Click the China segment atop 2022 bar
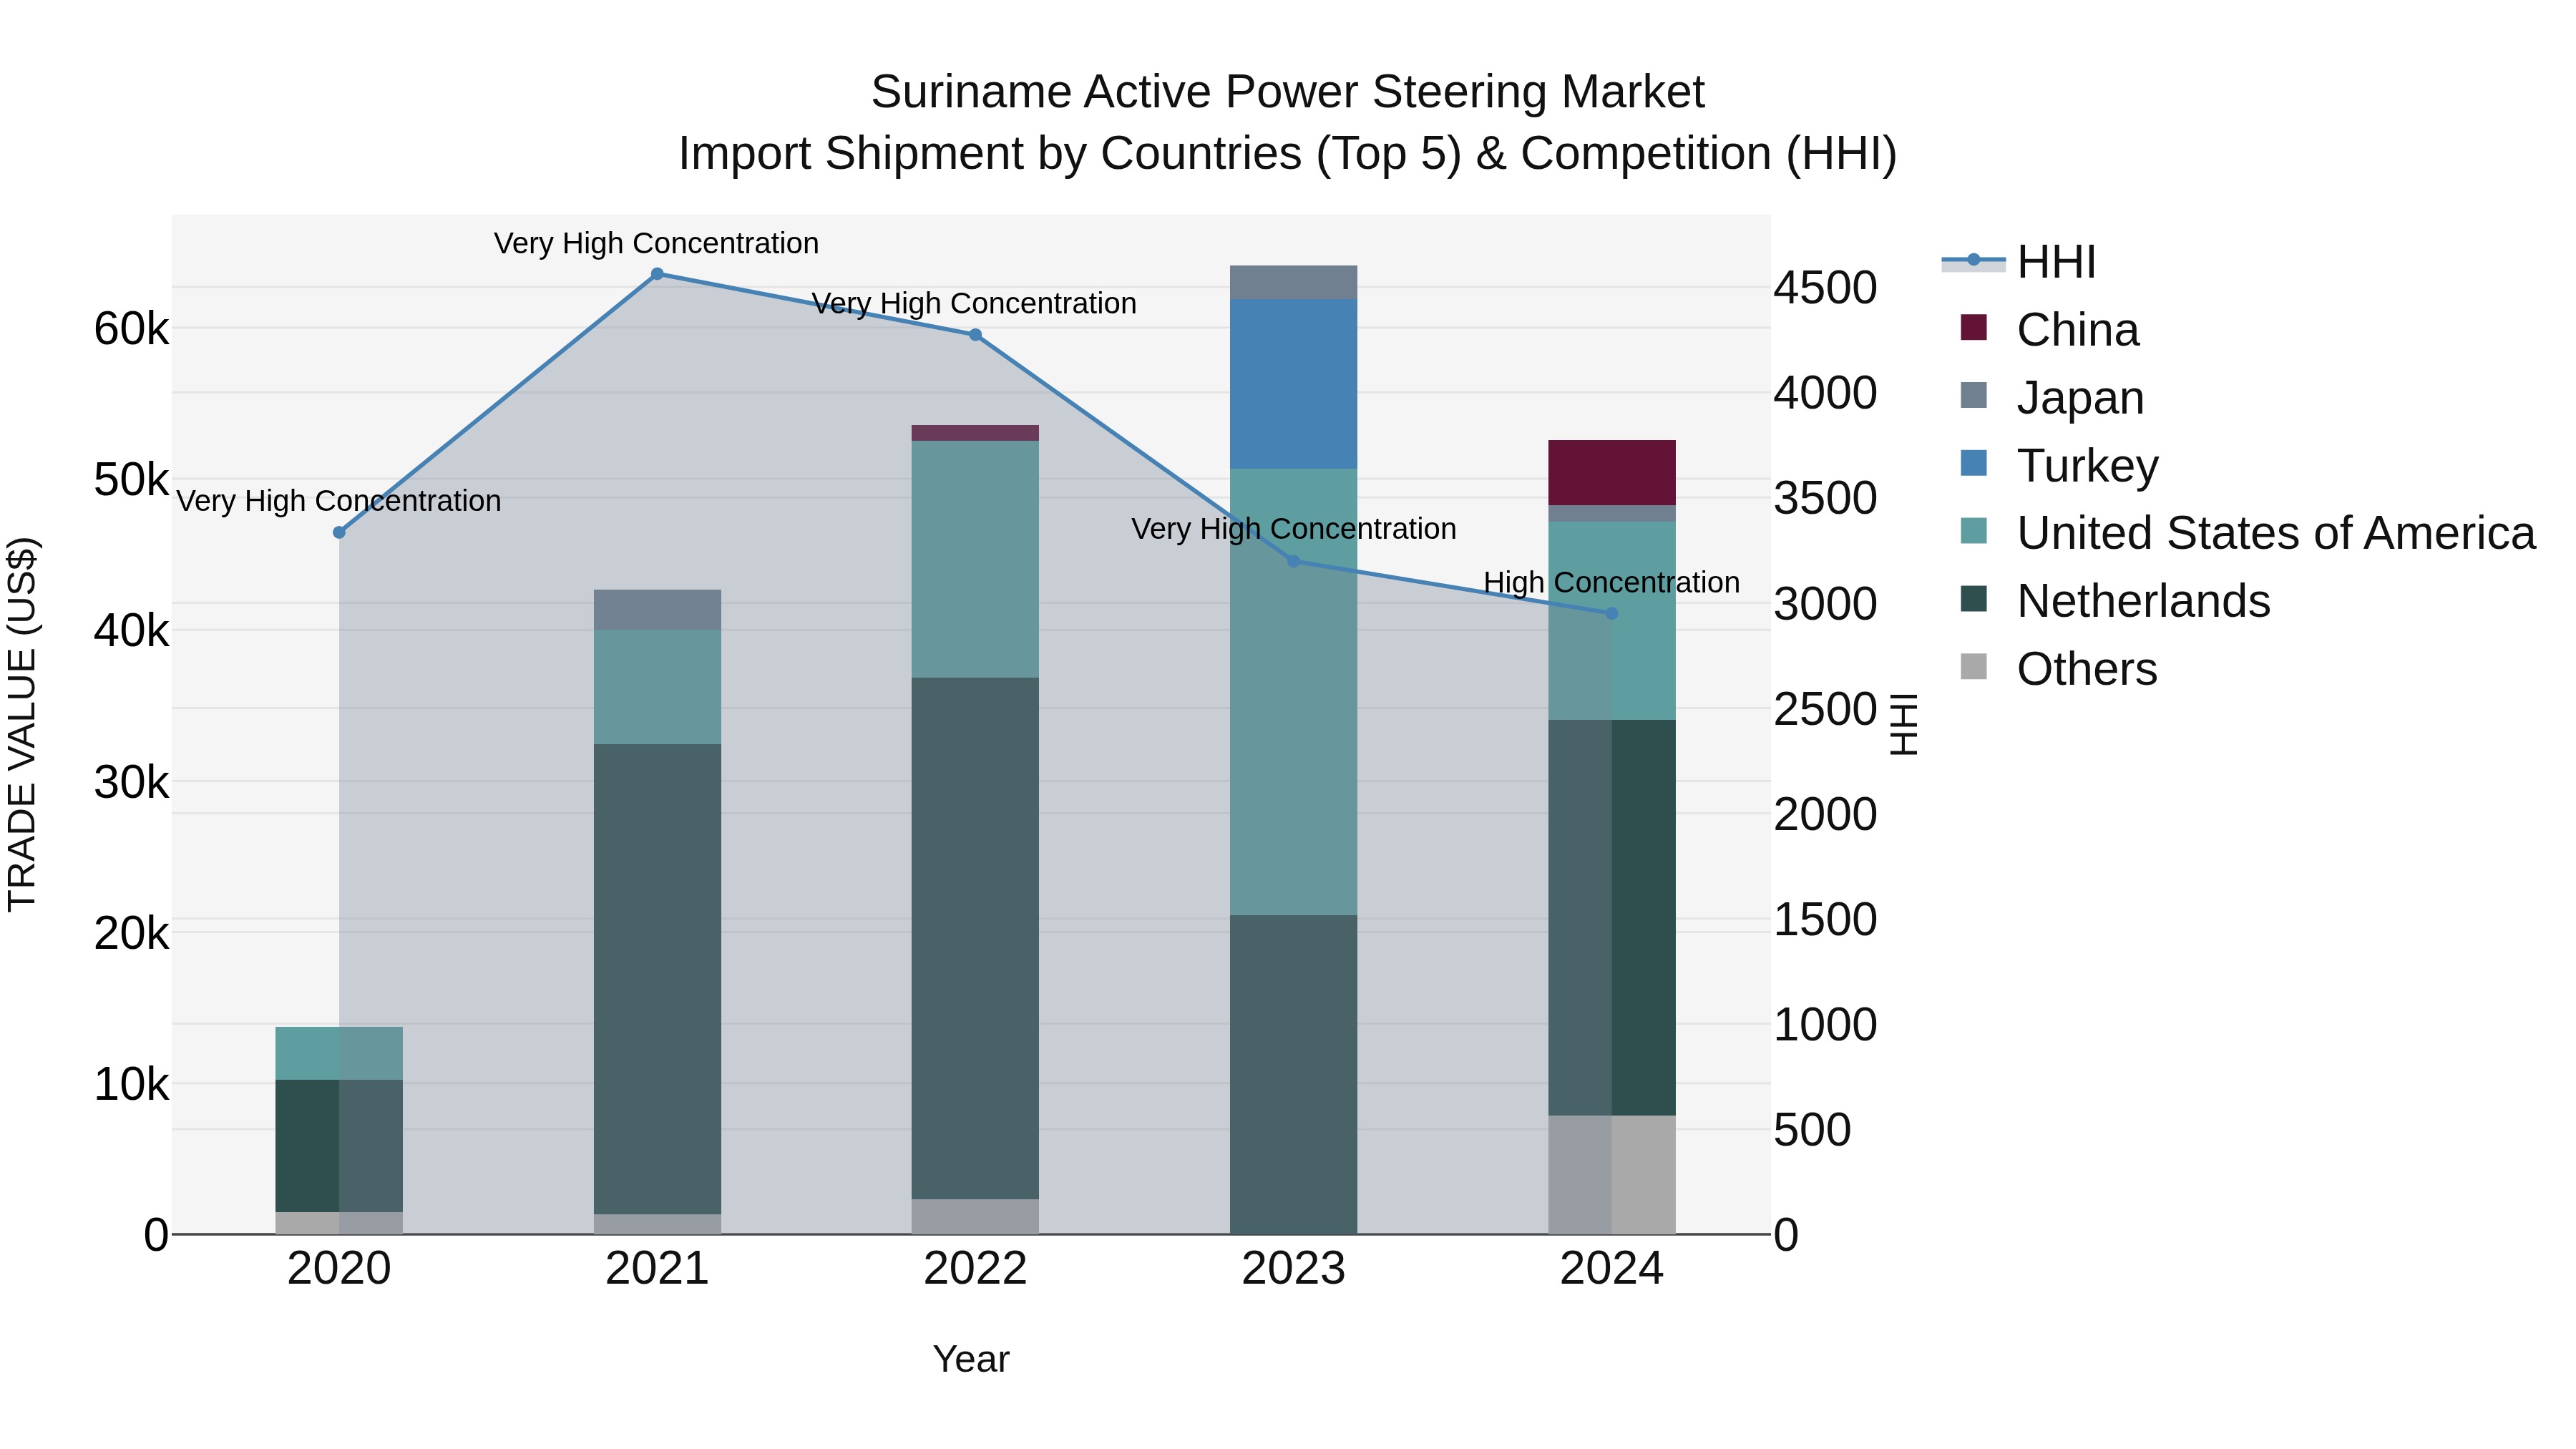The width and height of the screenshot is (2576, 1449). pos(975,433)
